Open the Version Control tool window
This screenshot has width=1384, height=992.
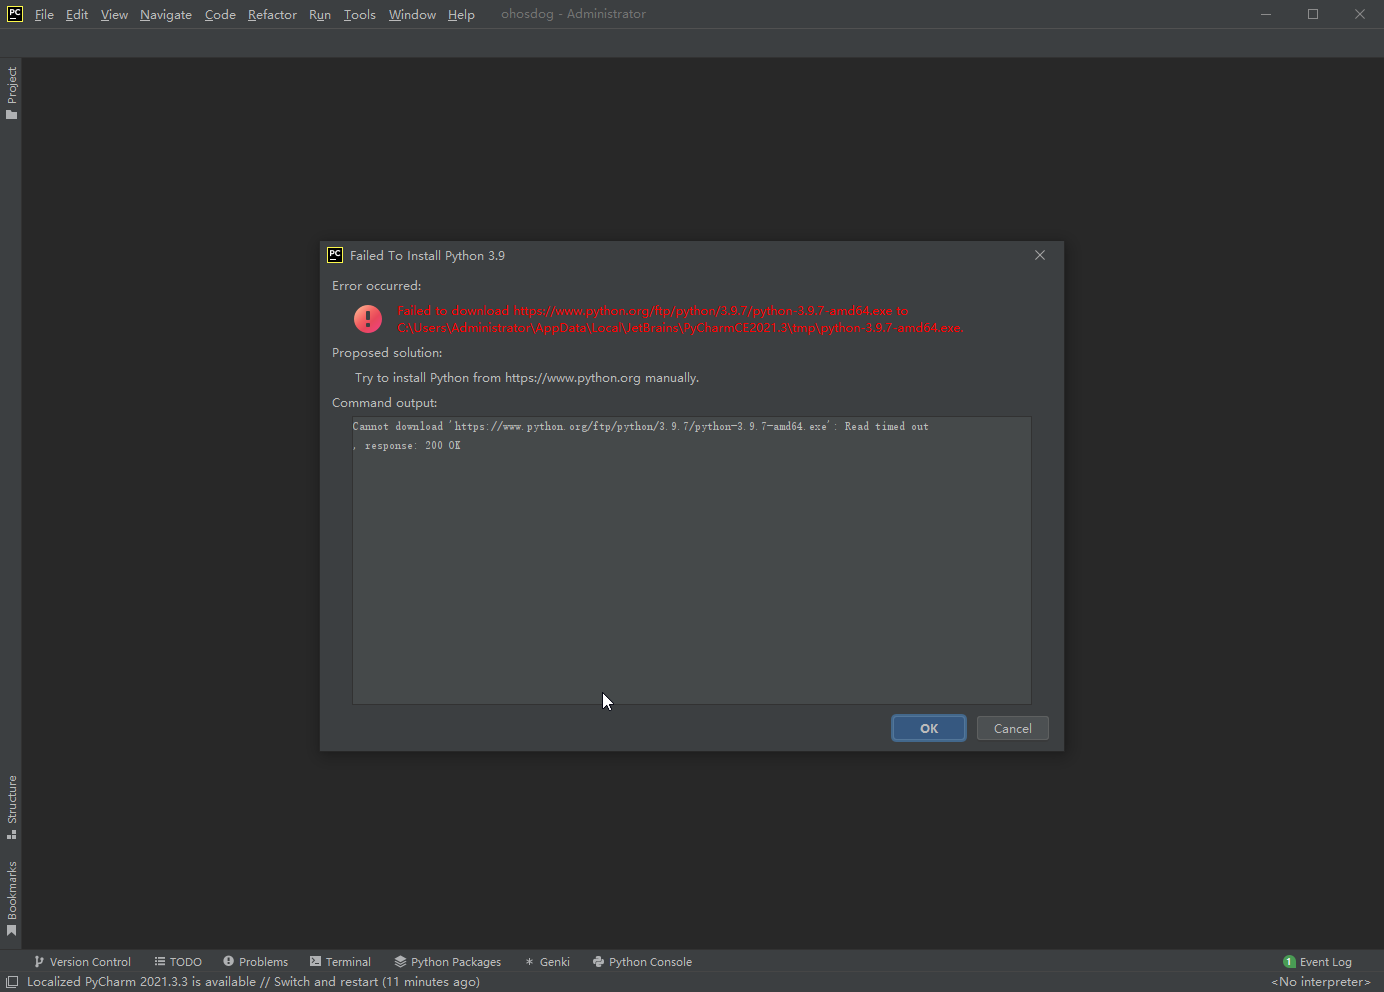[82, 962]
